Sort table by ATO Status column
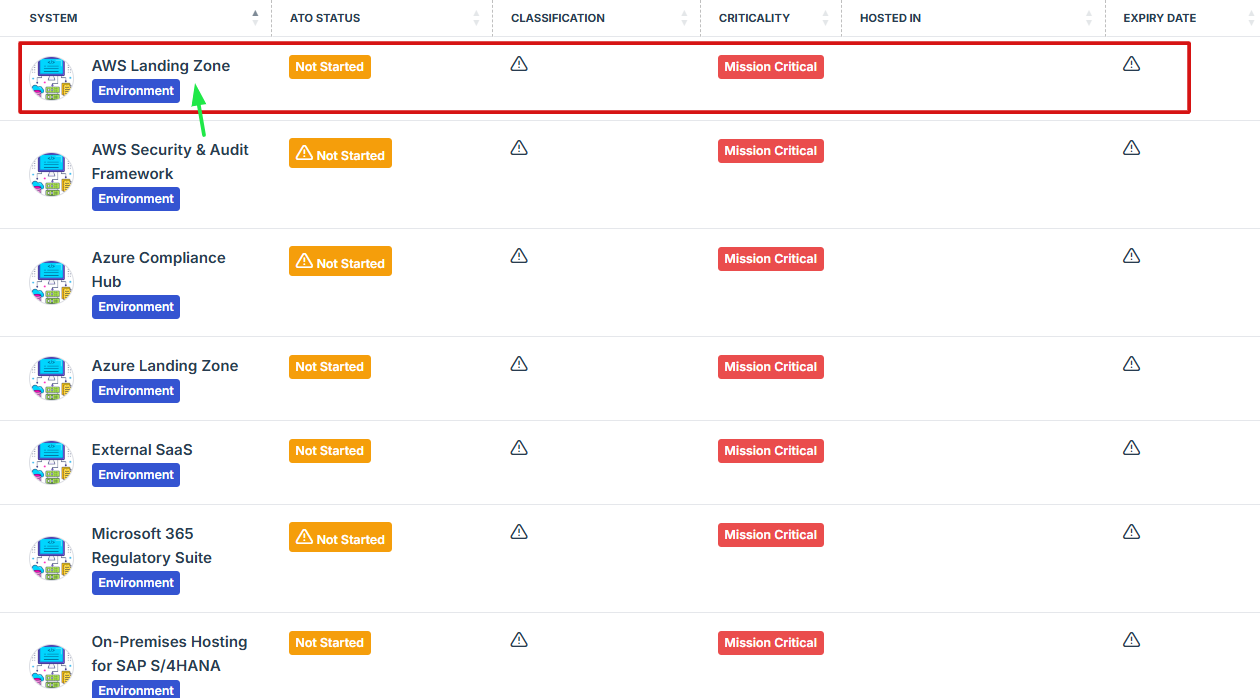The width and height of the screenshot is (1260, 698). 325,18
